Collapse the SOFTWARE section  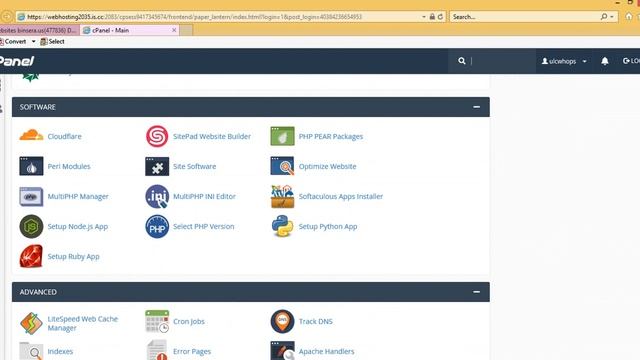point(476,107)
